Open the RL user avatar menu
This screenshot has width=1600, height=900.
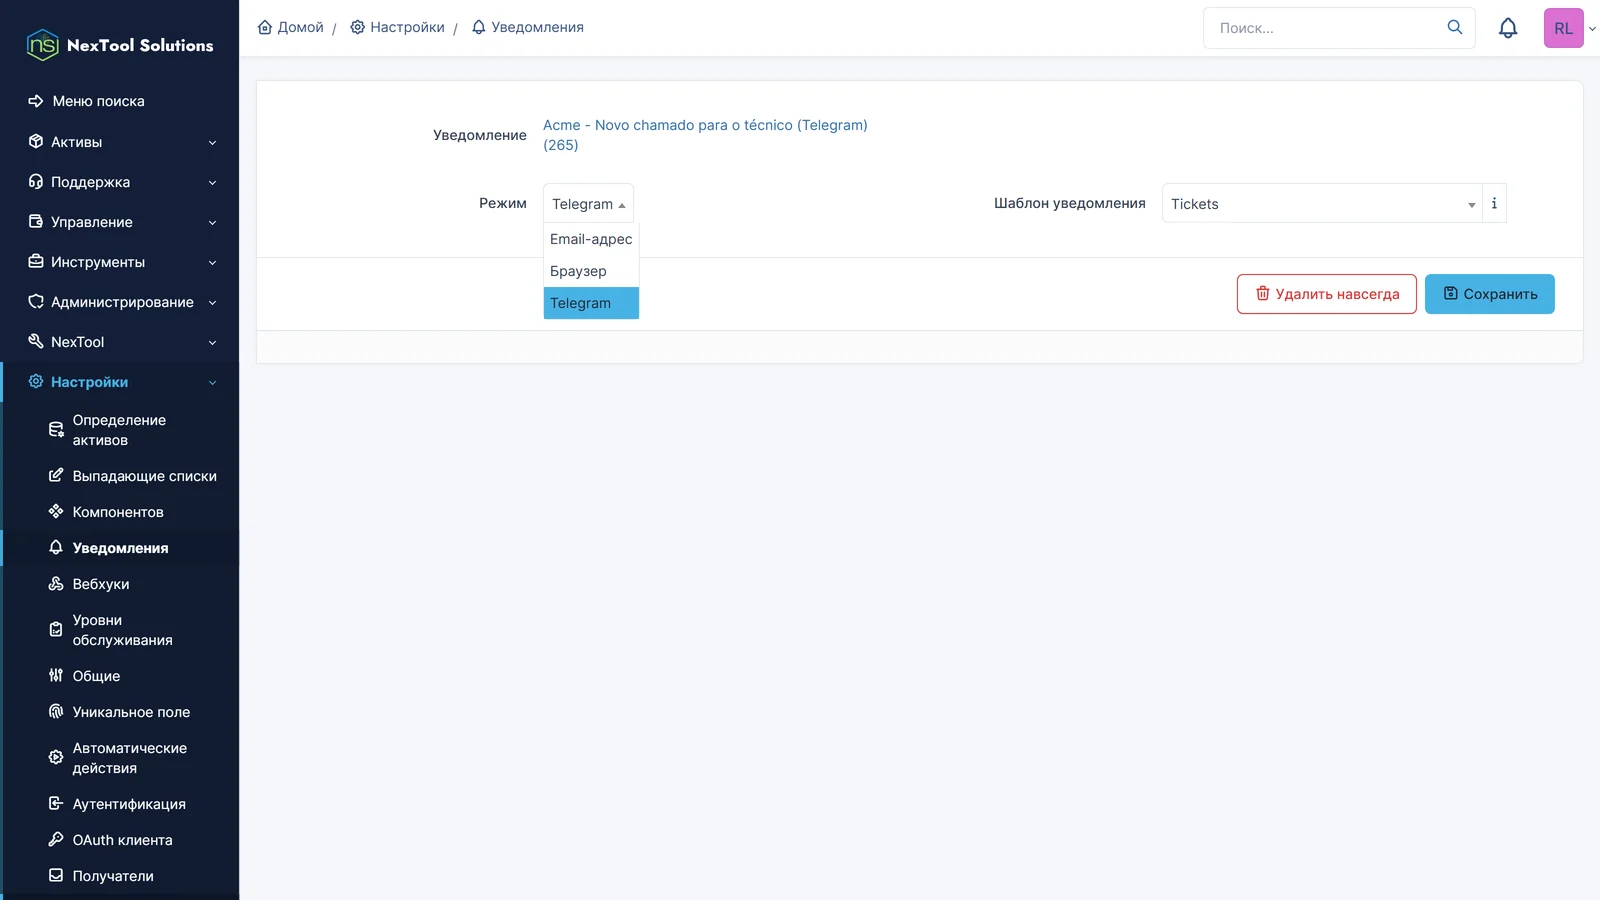[x=1563, y=28]
